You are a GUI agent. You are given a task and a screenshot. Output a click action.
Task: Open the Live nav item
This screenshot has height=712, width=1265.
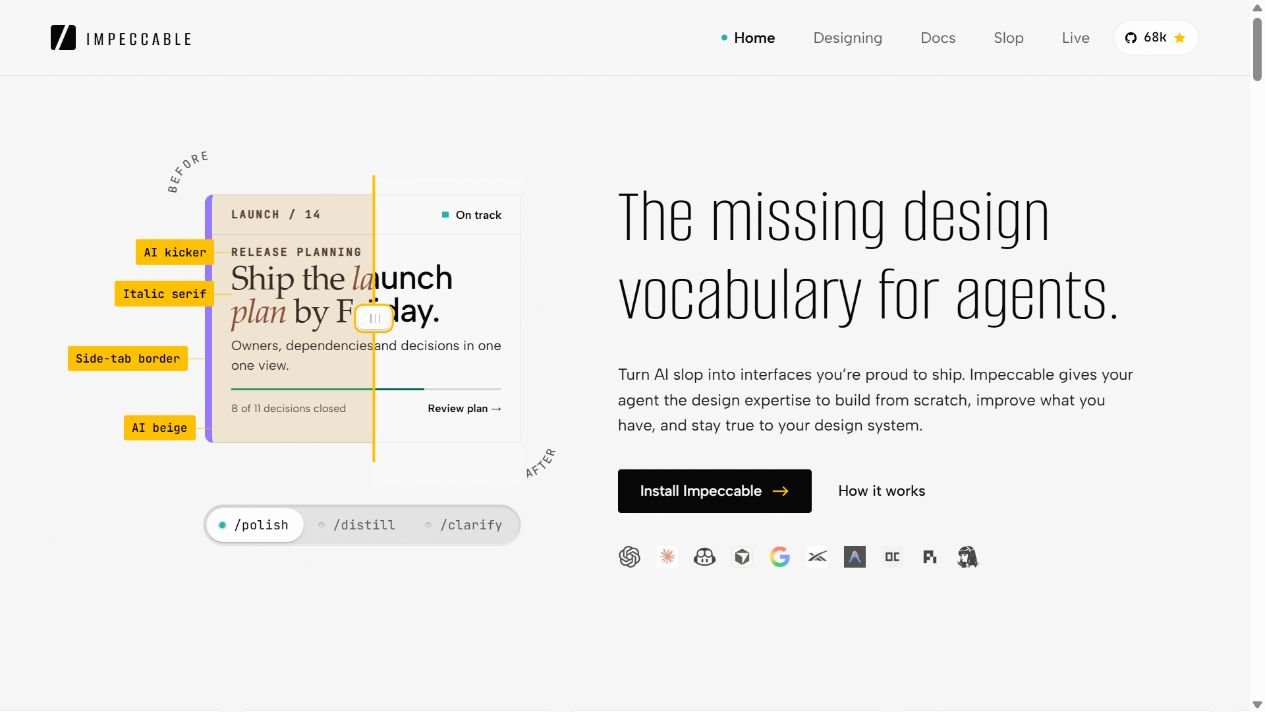point(1076,38)
